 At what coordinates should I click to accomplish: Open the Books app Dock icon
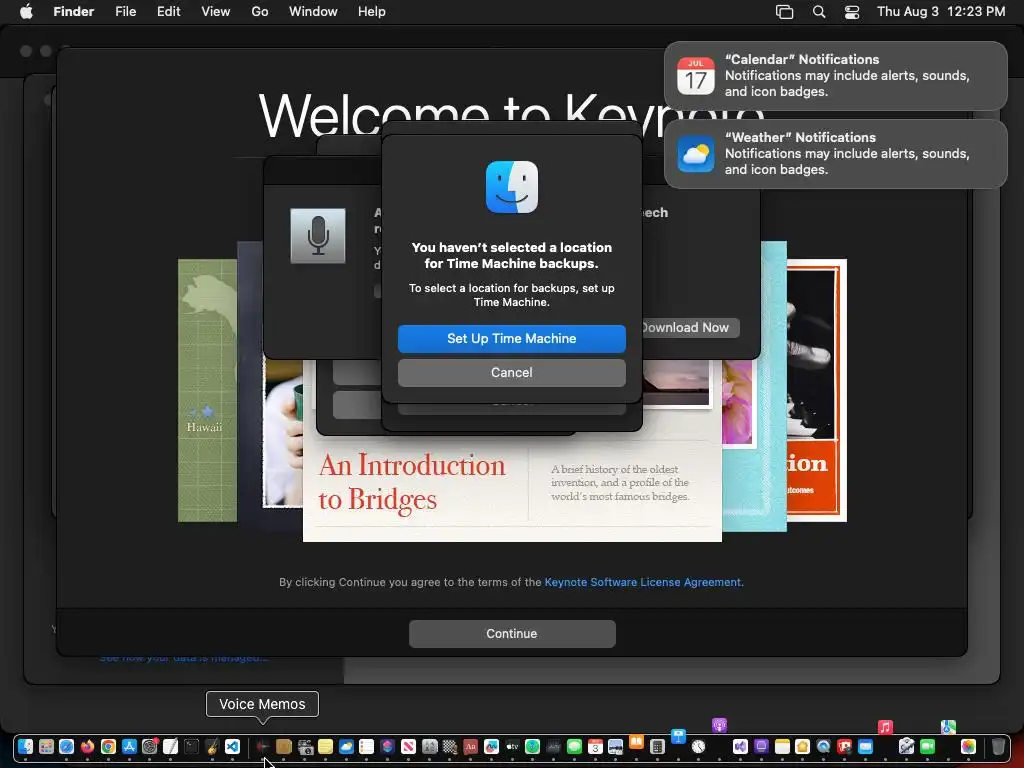tap(636, 743)
